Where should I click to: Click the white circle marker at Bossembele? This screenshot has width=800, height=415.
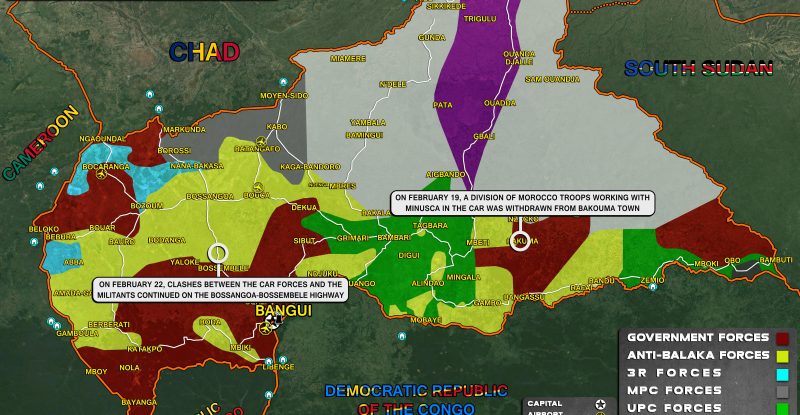tap(219, 254)
